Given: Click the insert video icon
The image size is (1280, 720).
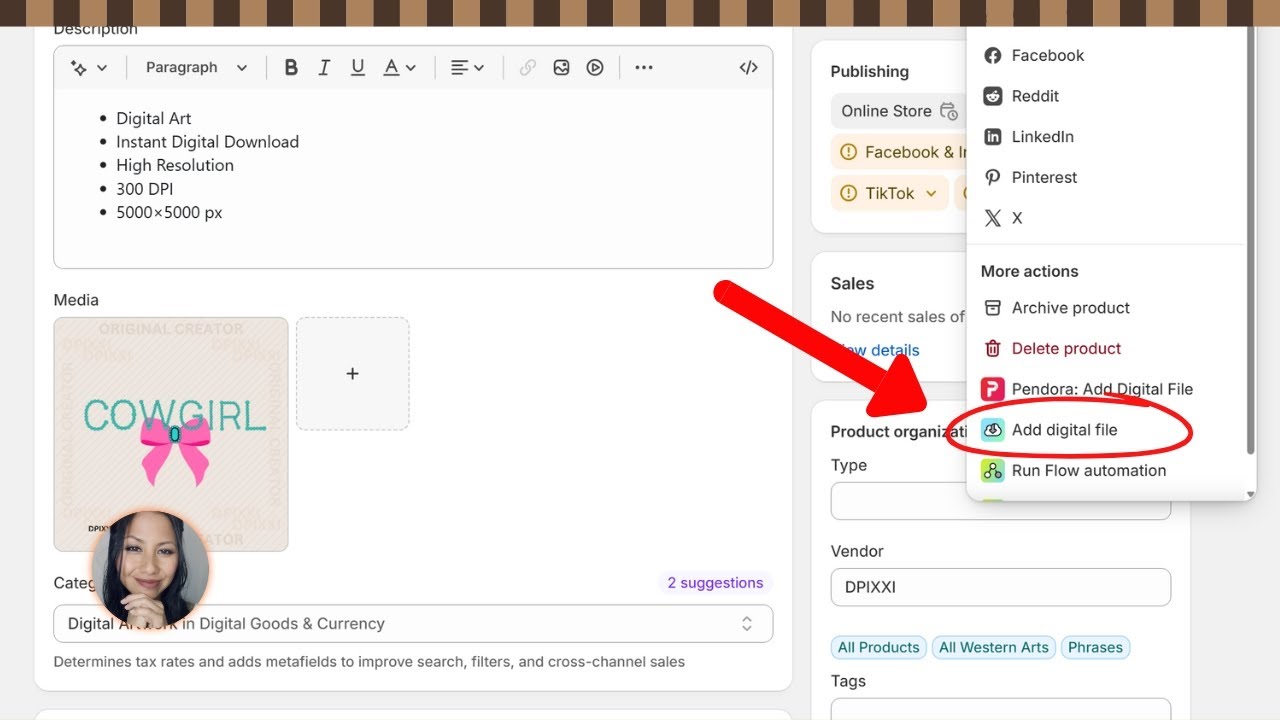Looking at the screenshot, I should click(595, 68).
